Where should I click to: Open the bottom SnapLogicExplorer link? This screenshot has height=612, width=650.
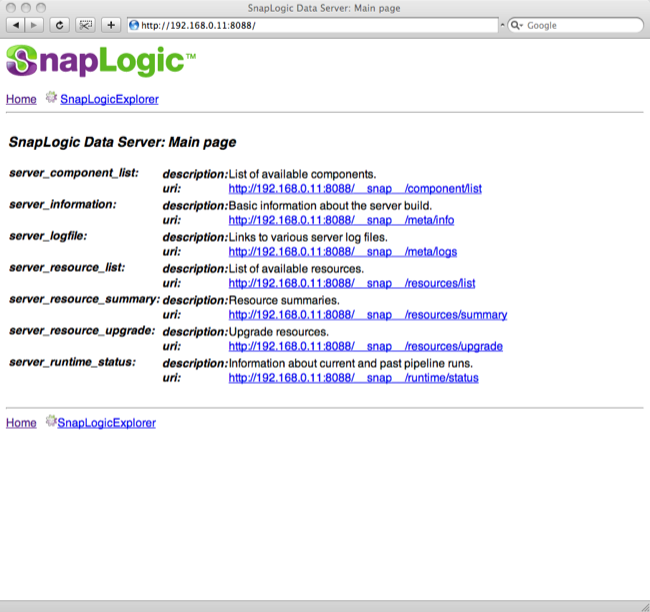pyautogui.click(x=107, y=423)
